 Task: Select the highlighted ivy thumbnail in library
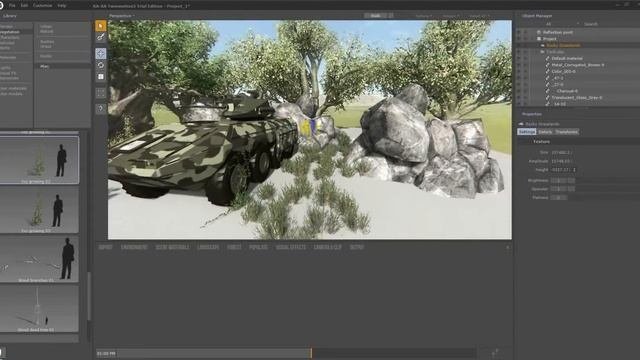point(39,160)
